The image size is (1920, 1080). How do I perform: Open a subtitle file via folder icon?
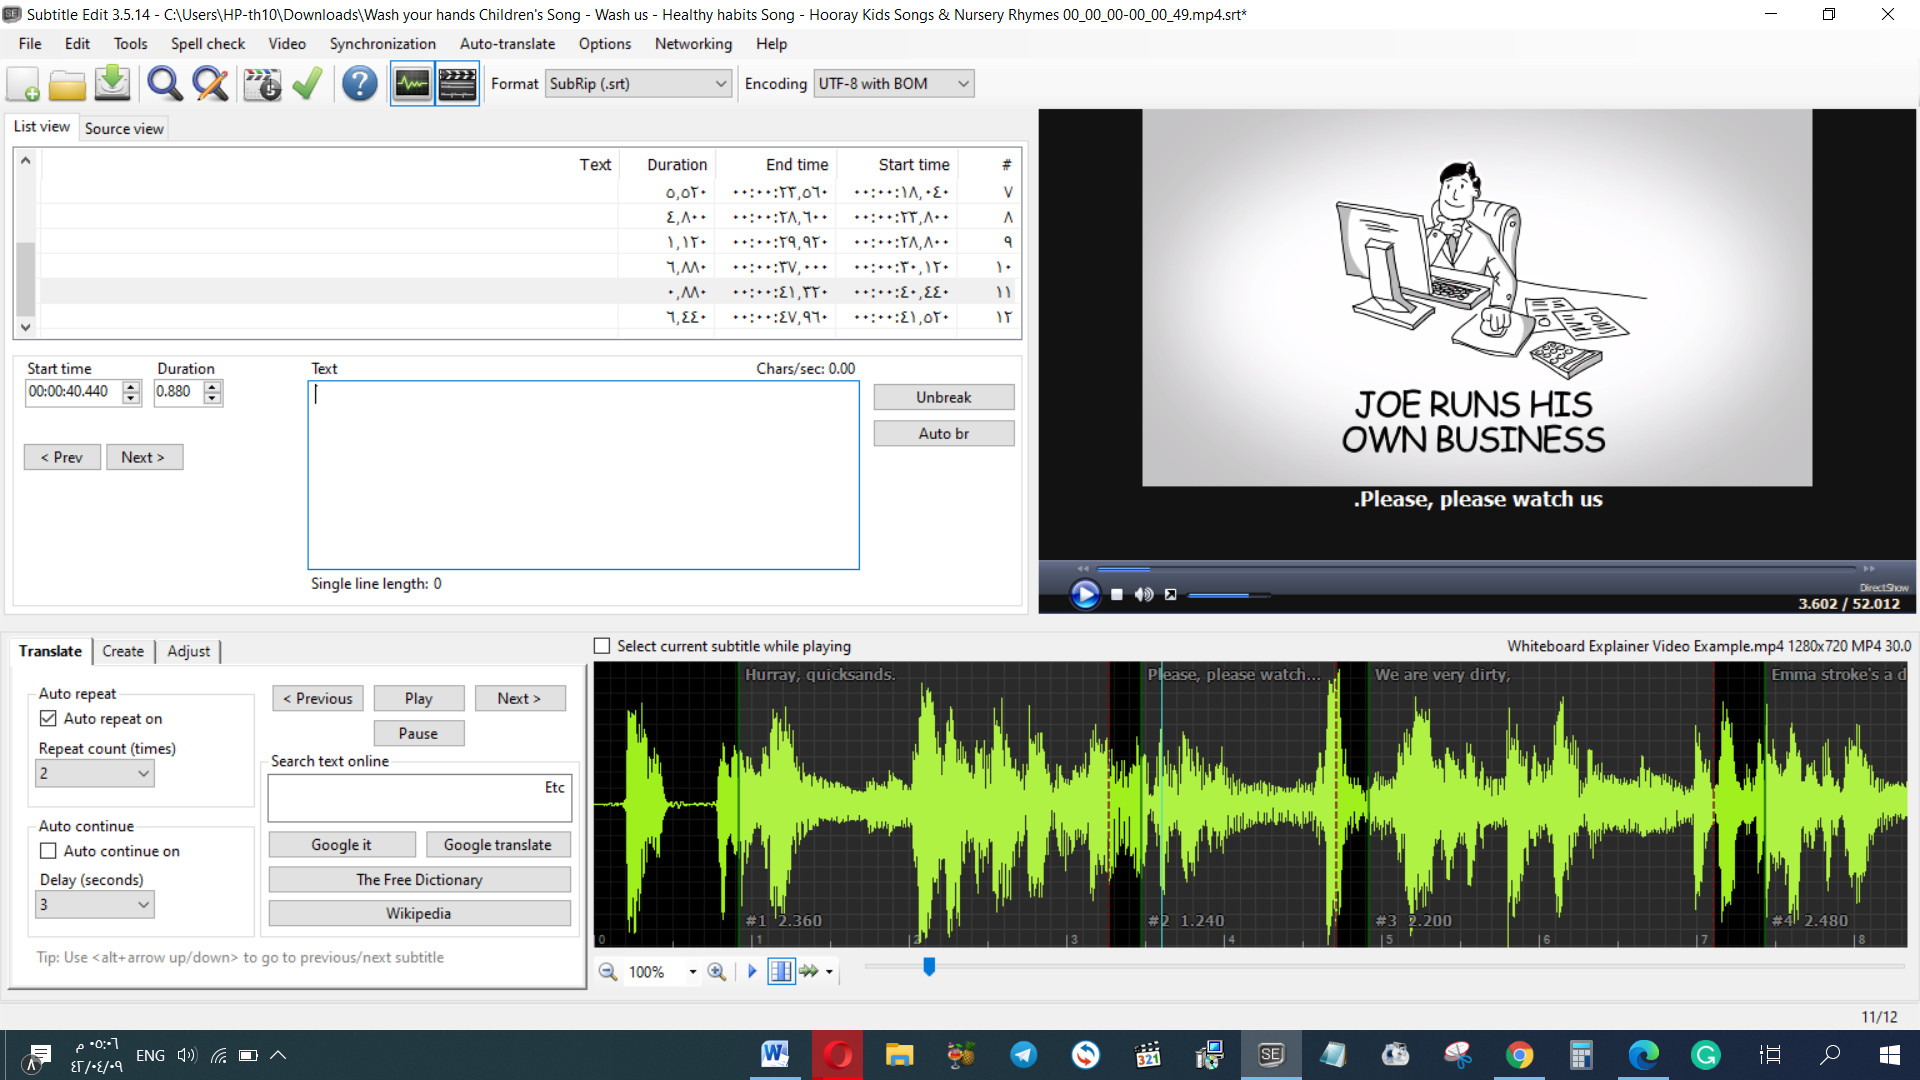point(67,84)
